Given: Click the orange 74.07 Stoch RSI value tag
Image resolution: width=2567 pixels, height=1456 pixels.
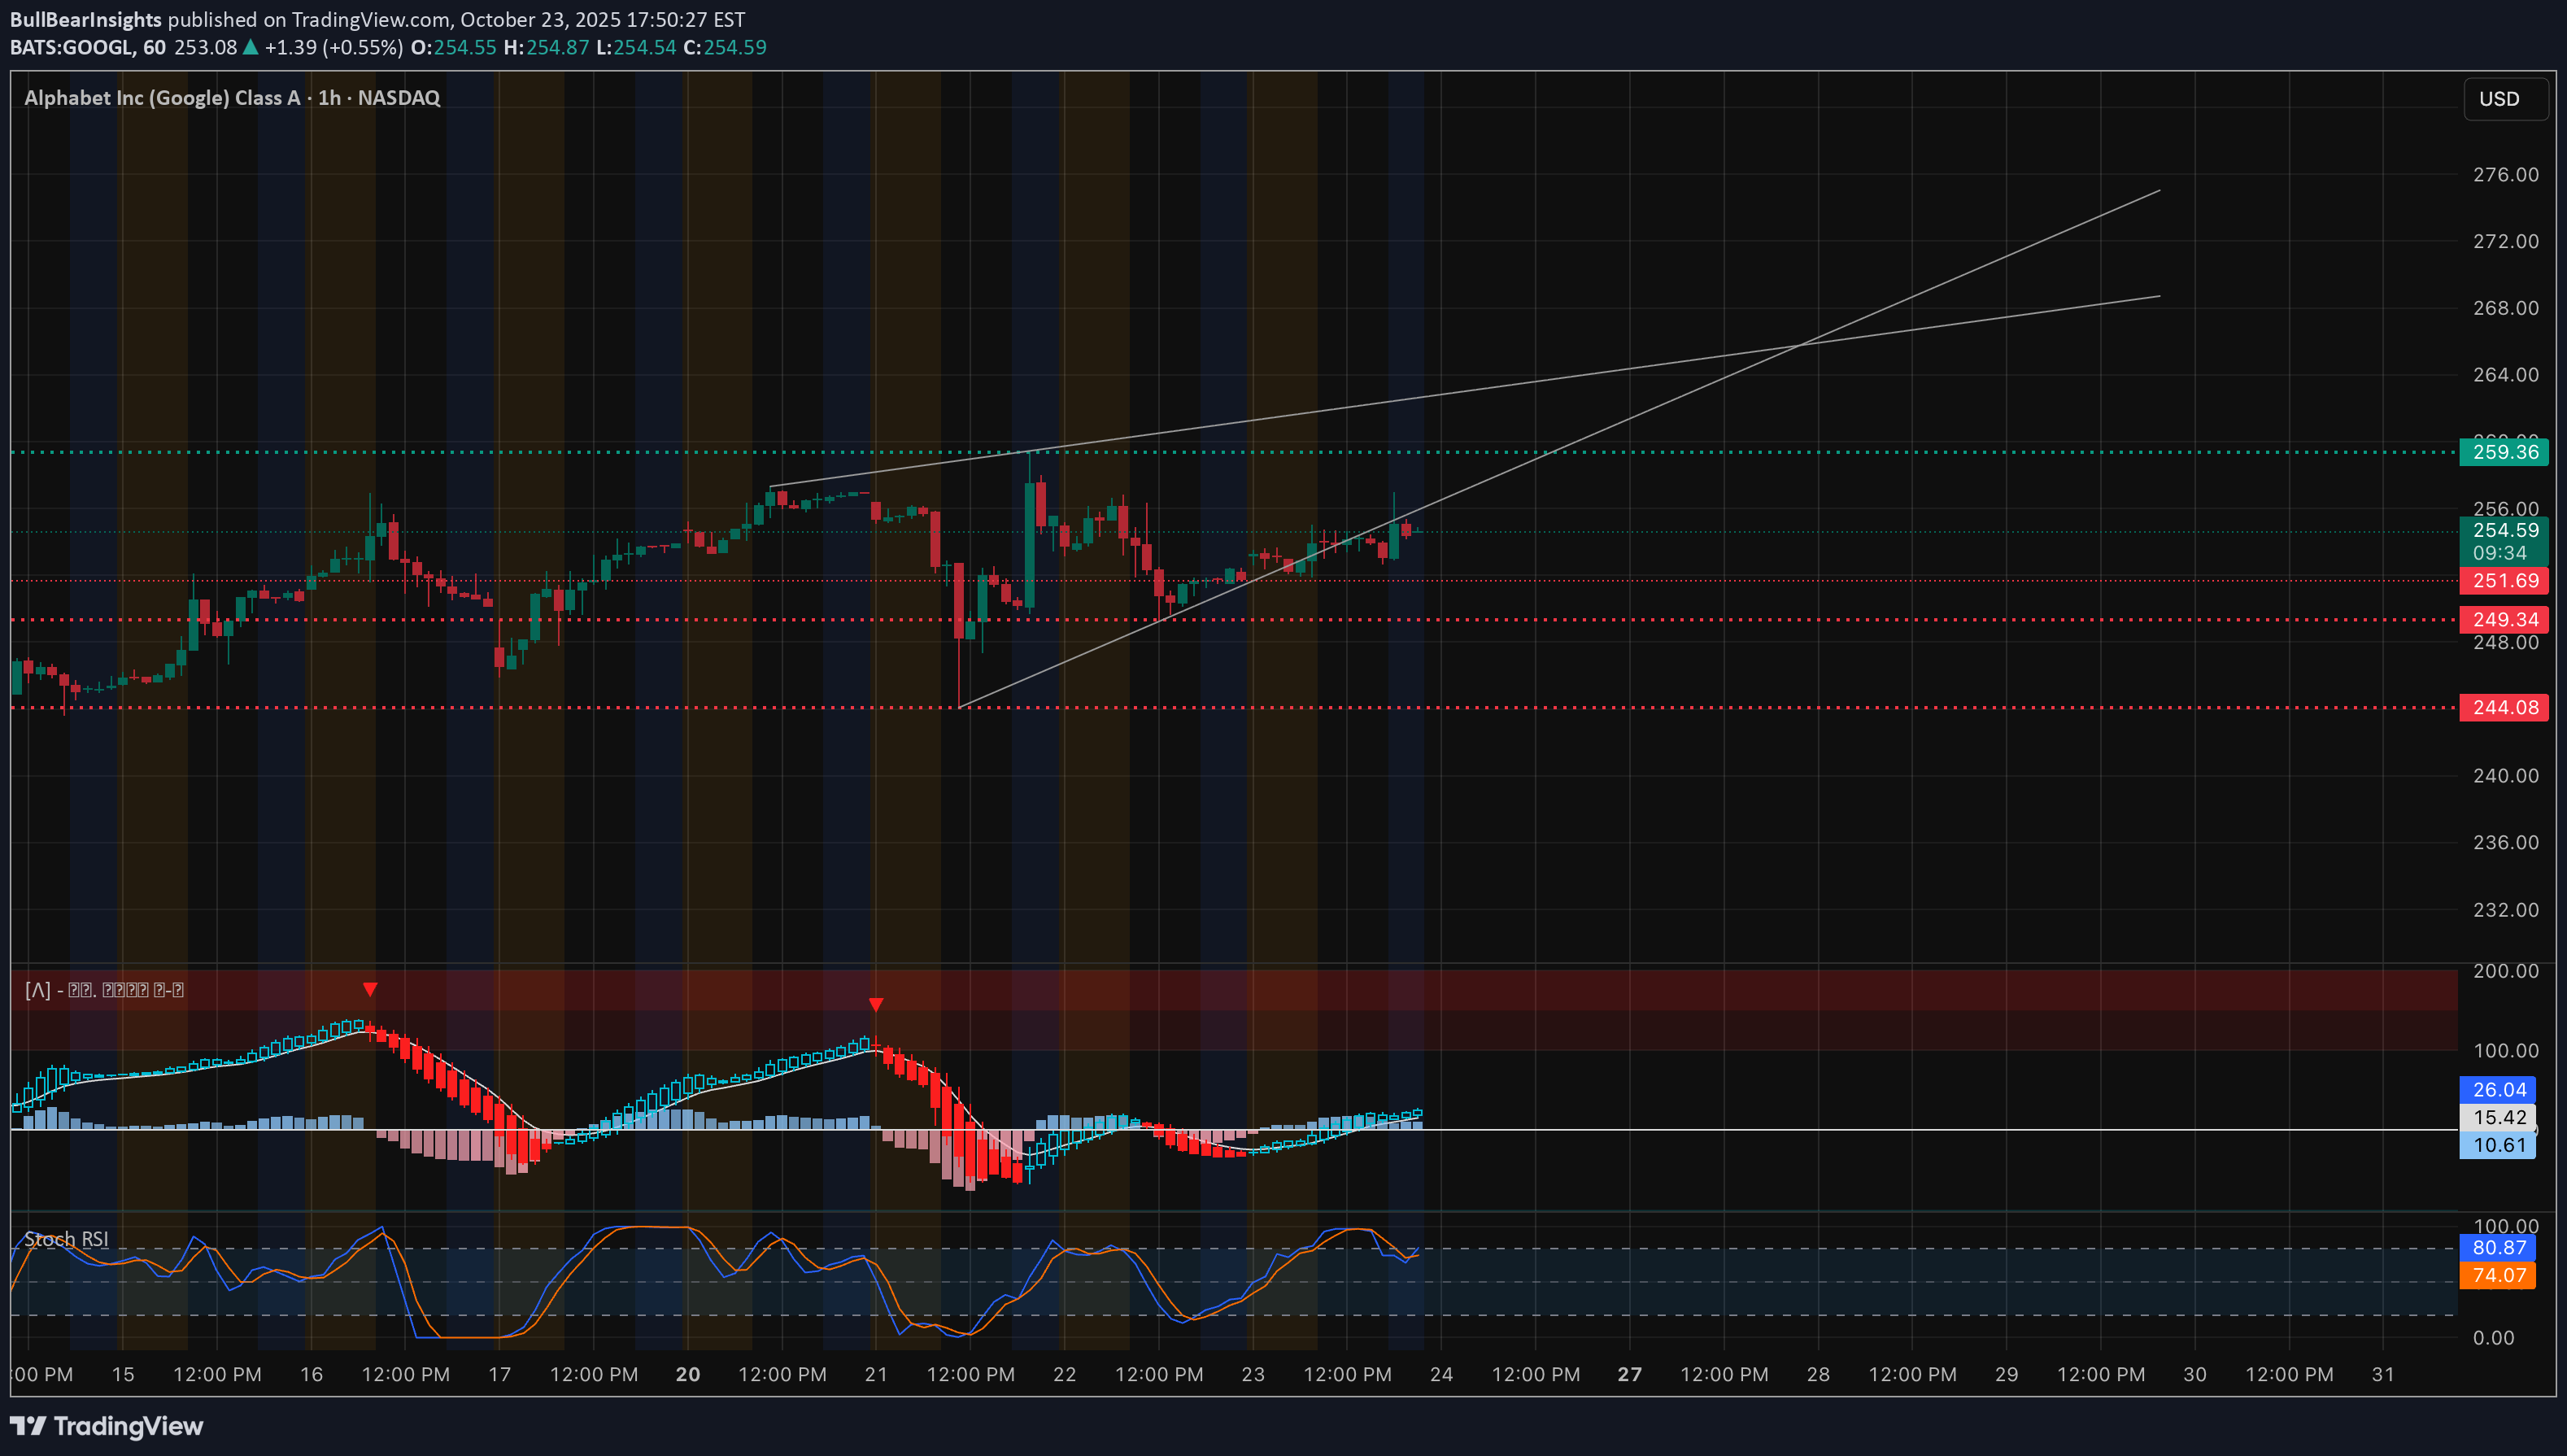Looking at the screenshot, I should click(2497, 1275).
